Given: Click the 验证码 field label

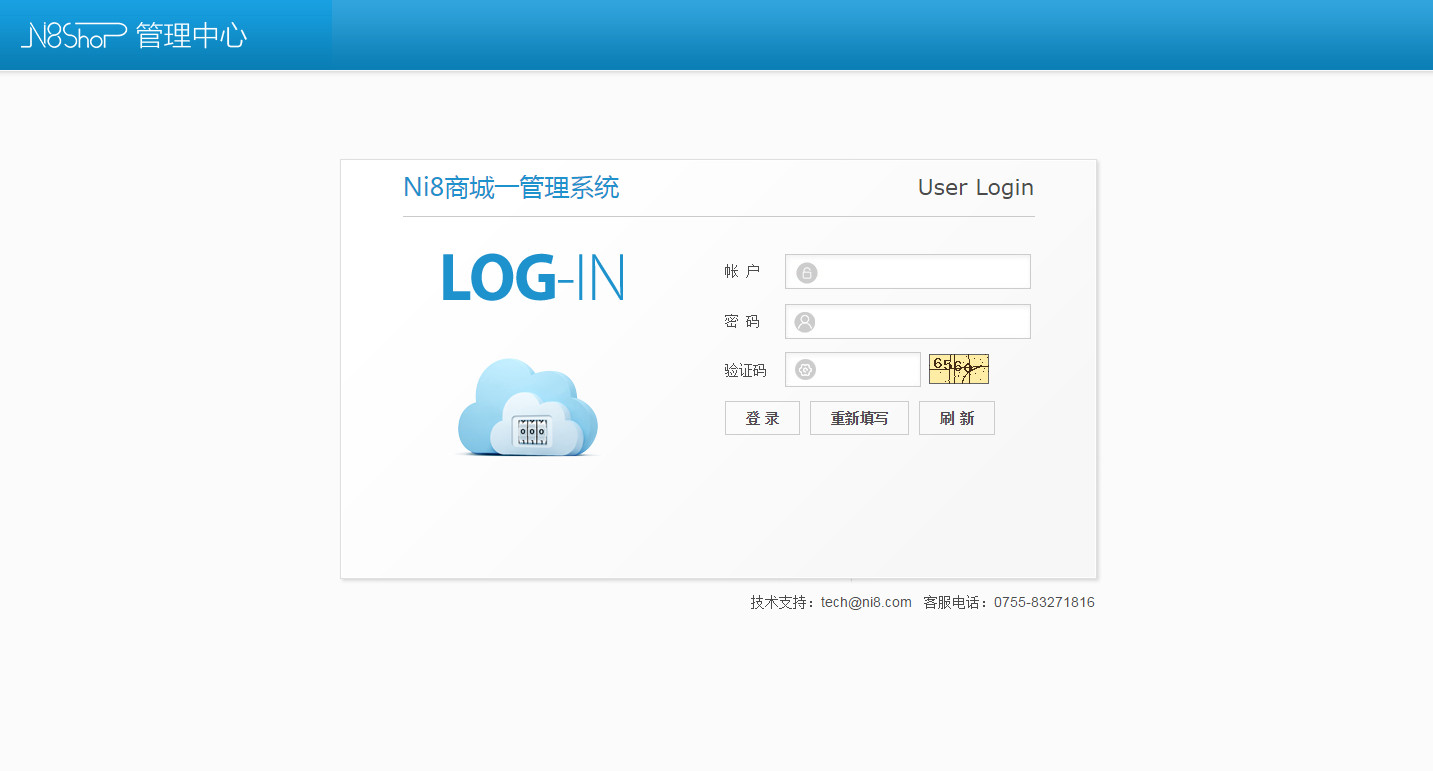Looking at the screenshot, I should 745,370.
